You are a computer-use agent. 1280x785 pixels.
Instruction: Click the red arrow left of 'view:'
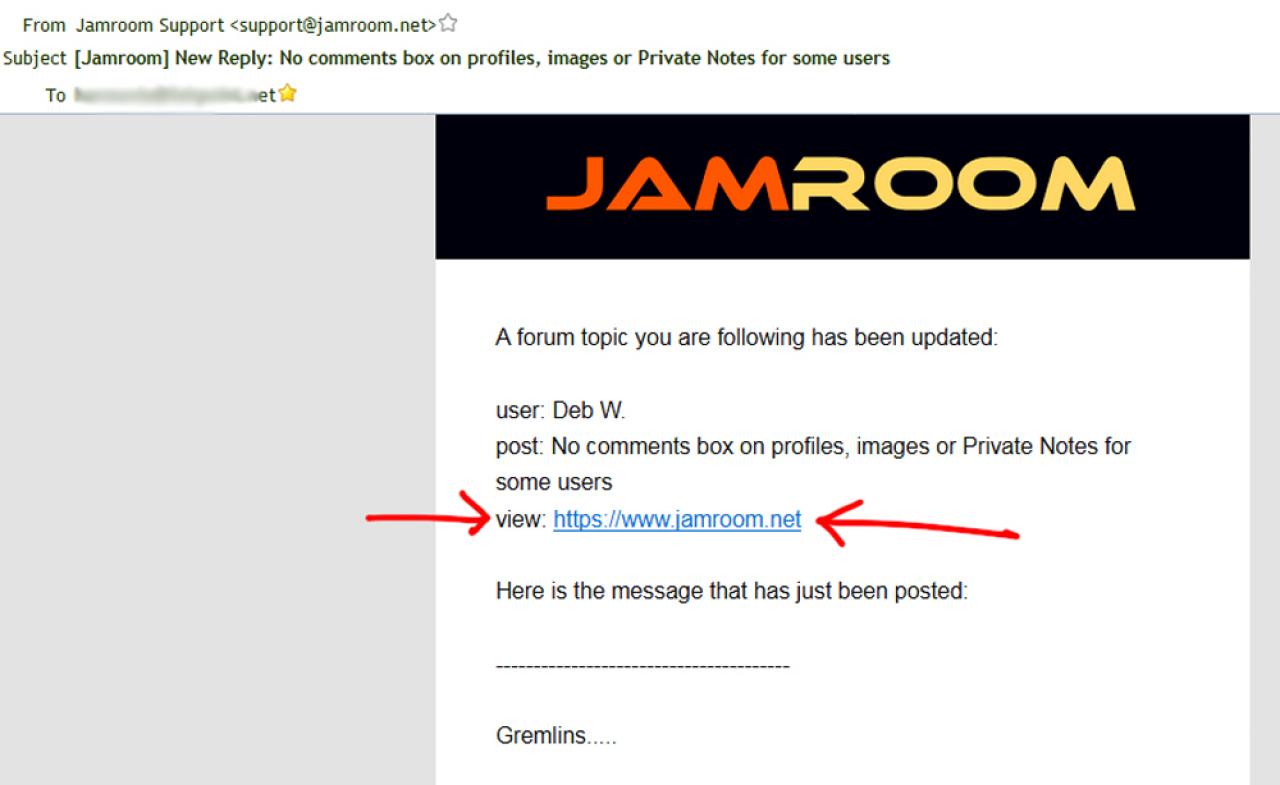coord(427,516)
